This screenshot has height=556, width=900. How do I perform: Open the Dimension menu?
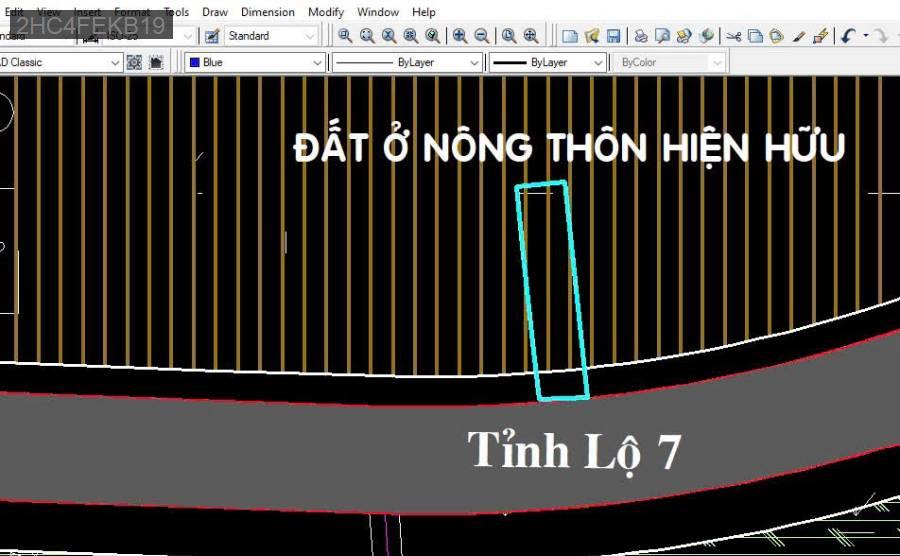click(267, 12)
